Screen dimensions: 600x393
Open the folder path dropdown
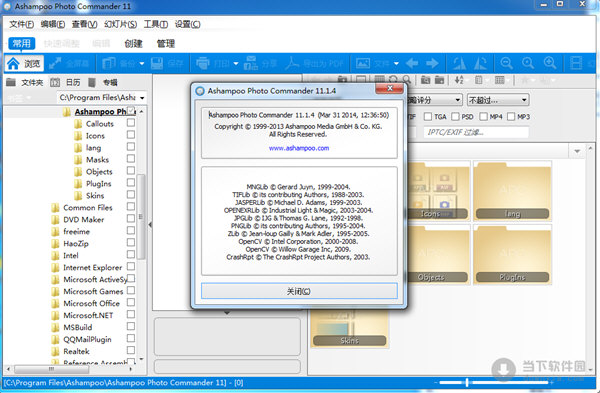(142, 98)
